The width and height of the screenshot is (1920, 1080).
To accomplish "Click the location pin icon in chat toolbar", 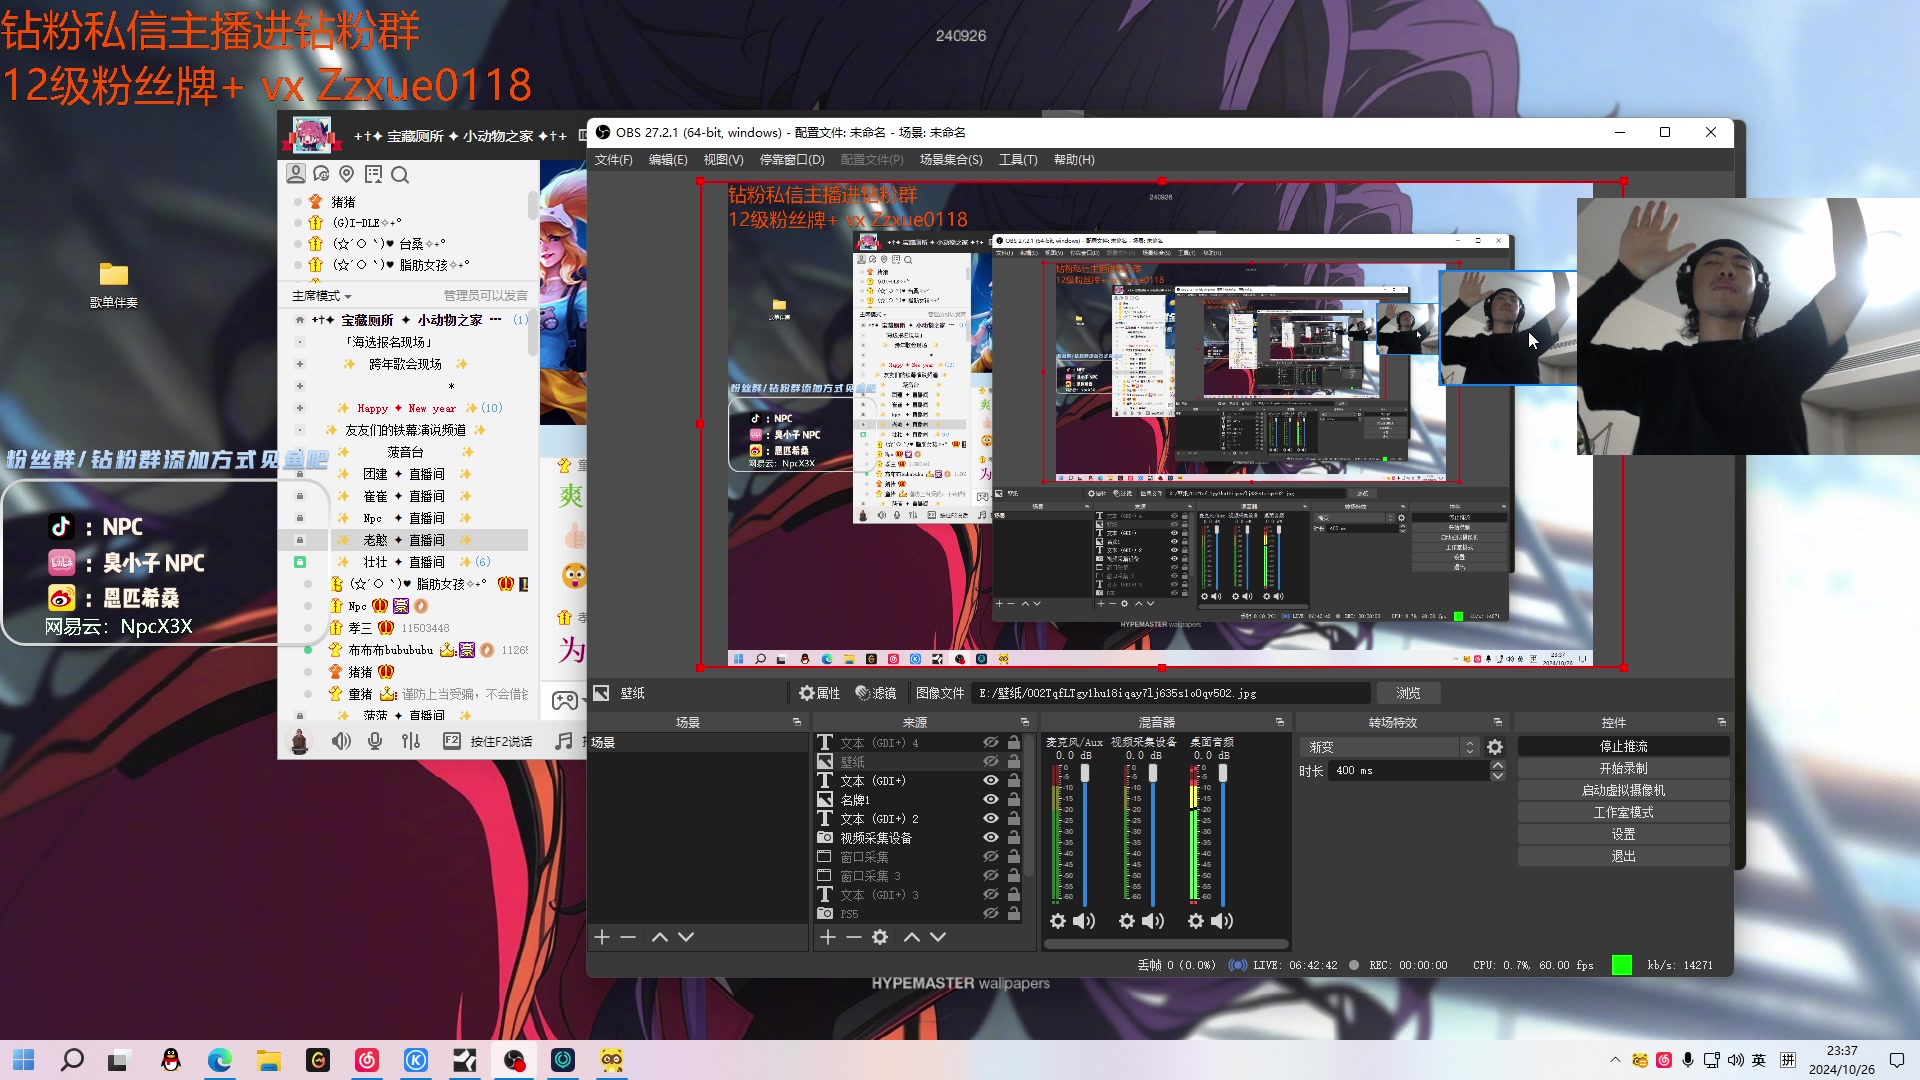I will [347, 174].
